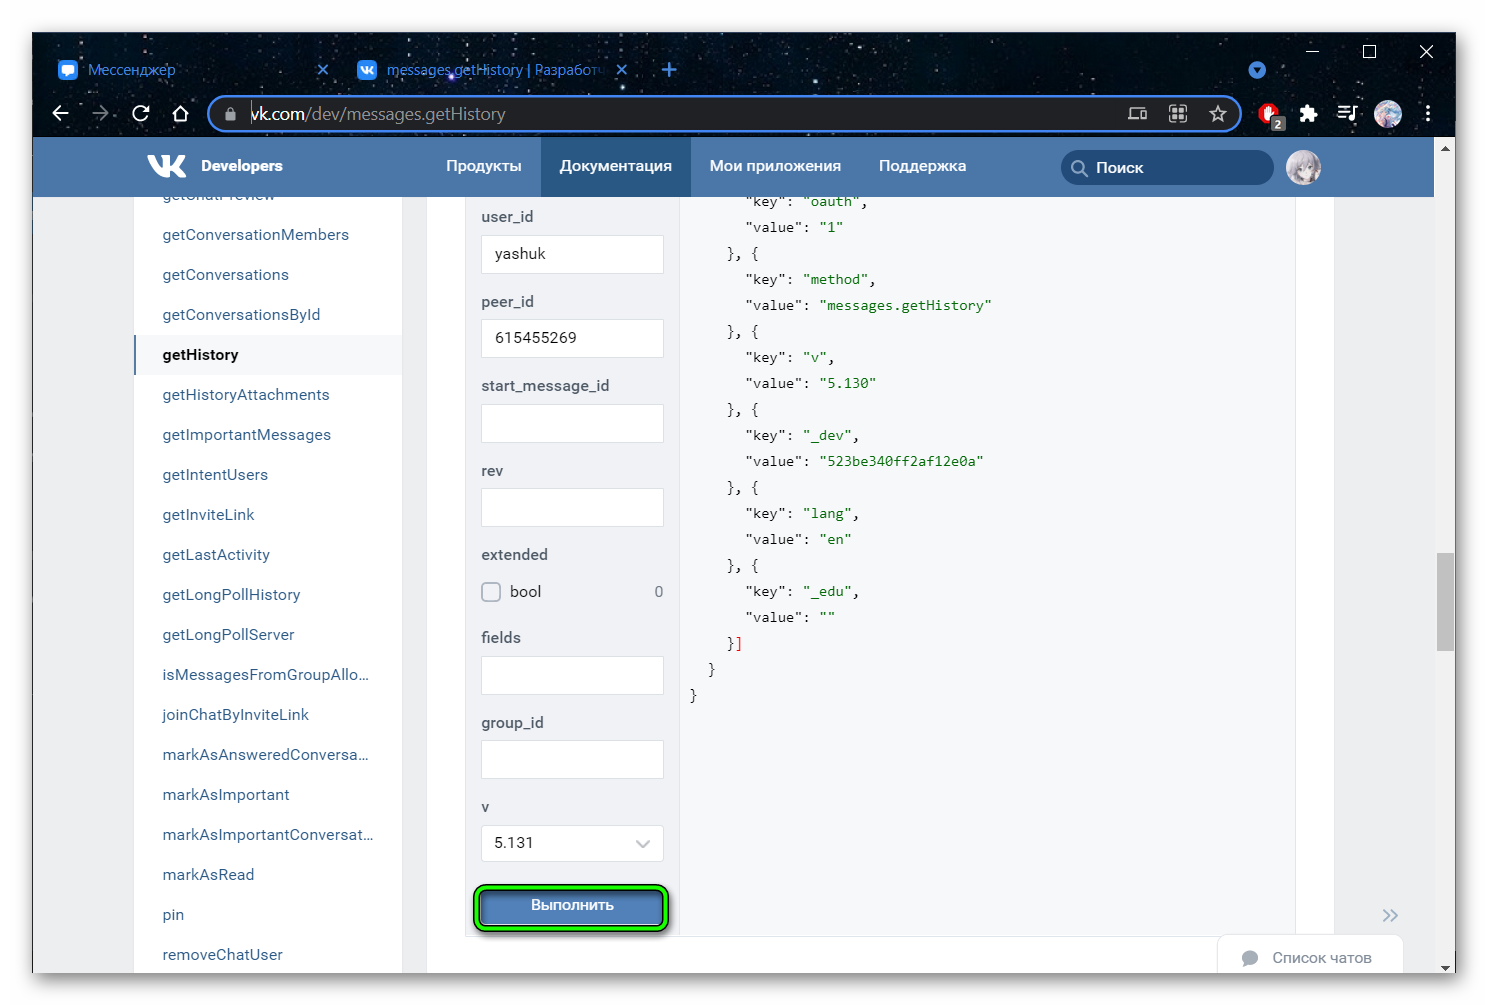Open isMessagesFromGroupAllo… method link
Viewport: 1488px width, 1005px height.
266,675
